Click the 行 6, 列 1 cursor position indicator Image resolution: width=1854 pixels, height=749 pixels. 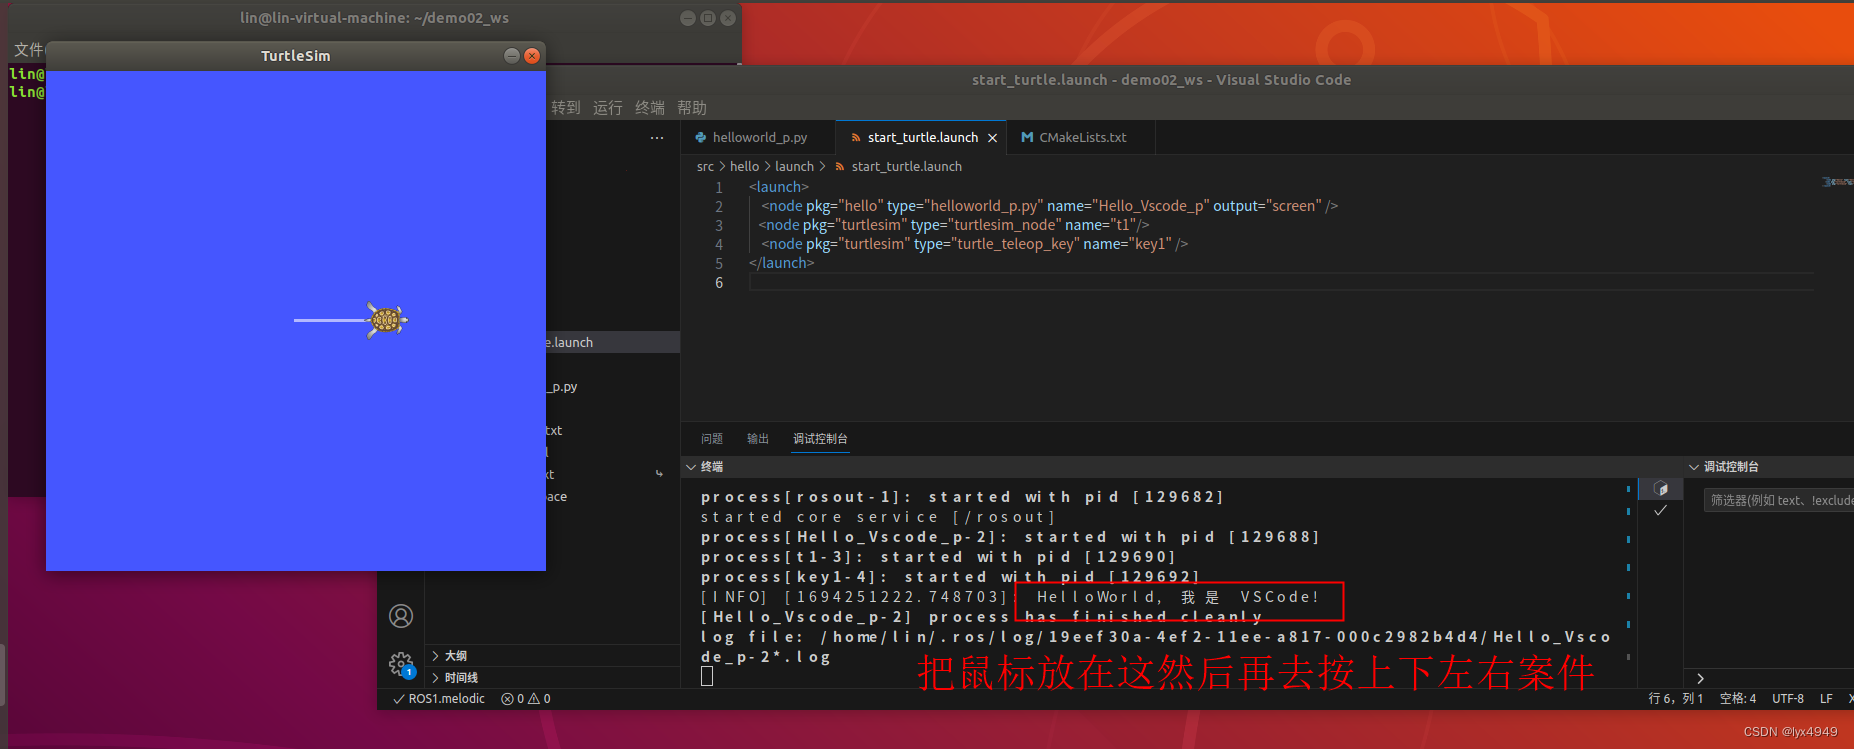[1676, 699]
